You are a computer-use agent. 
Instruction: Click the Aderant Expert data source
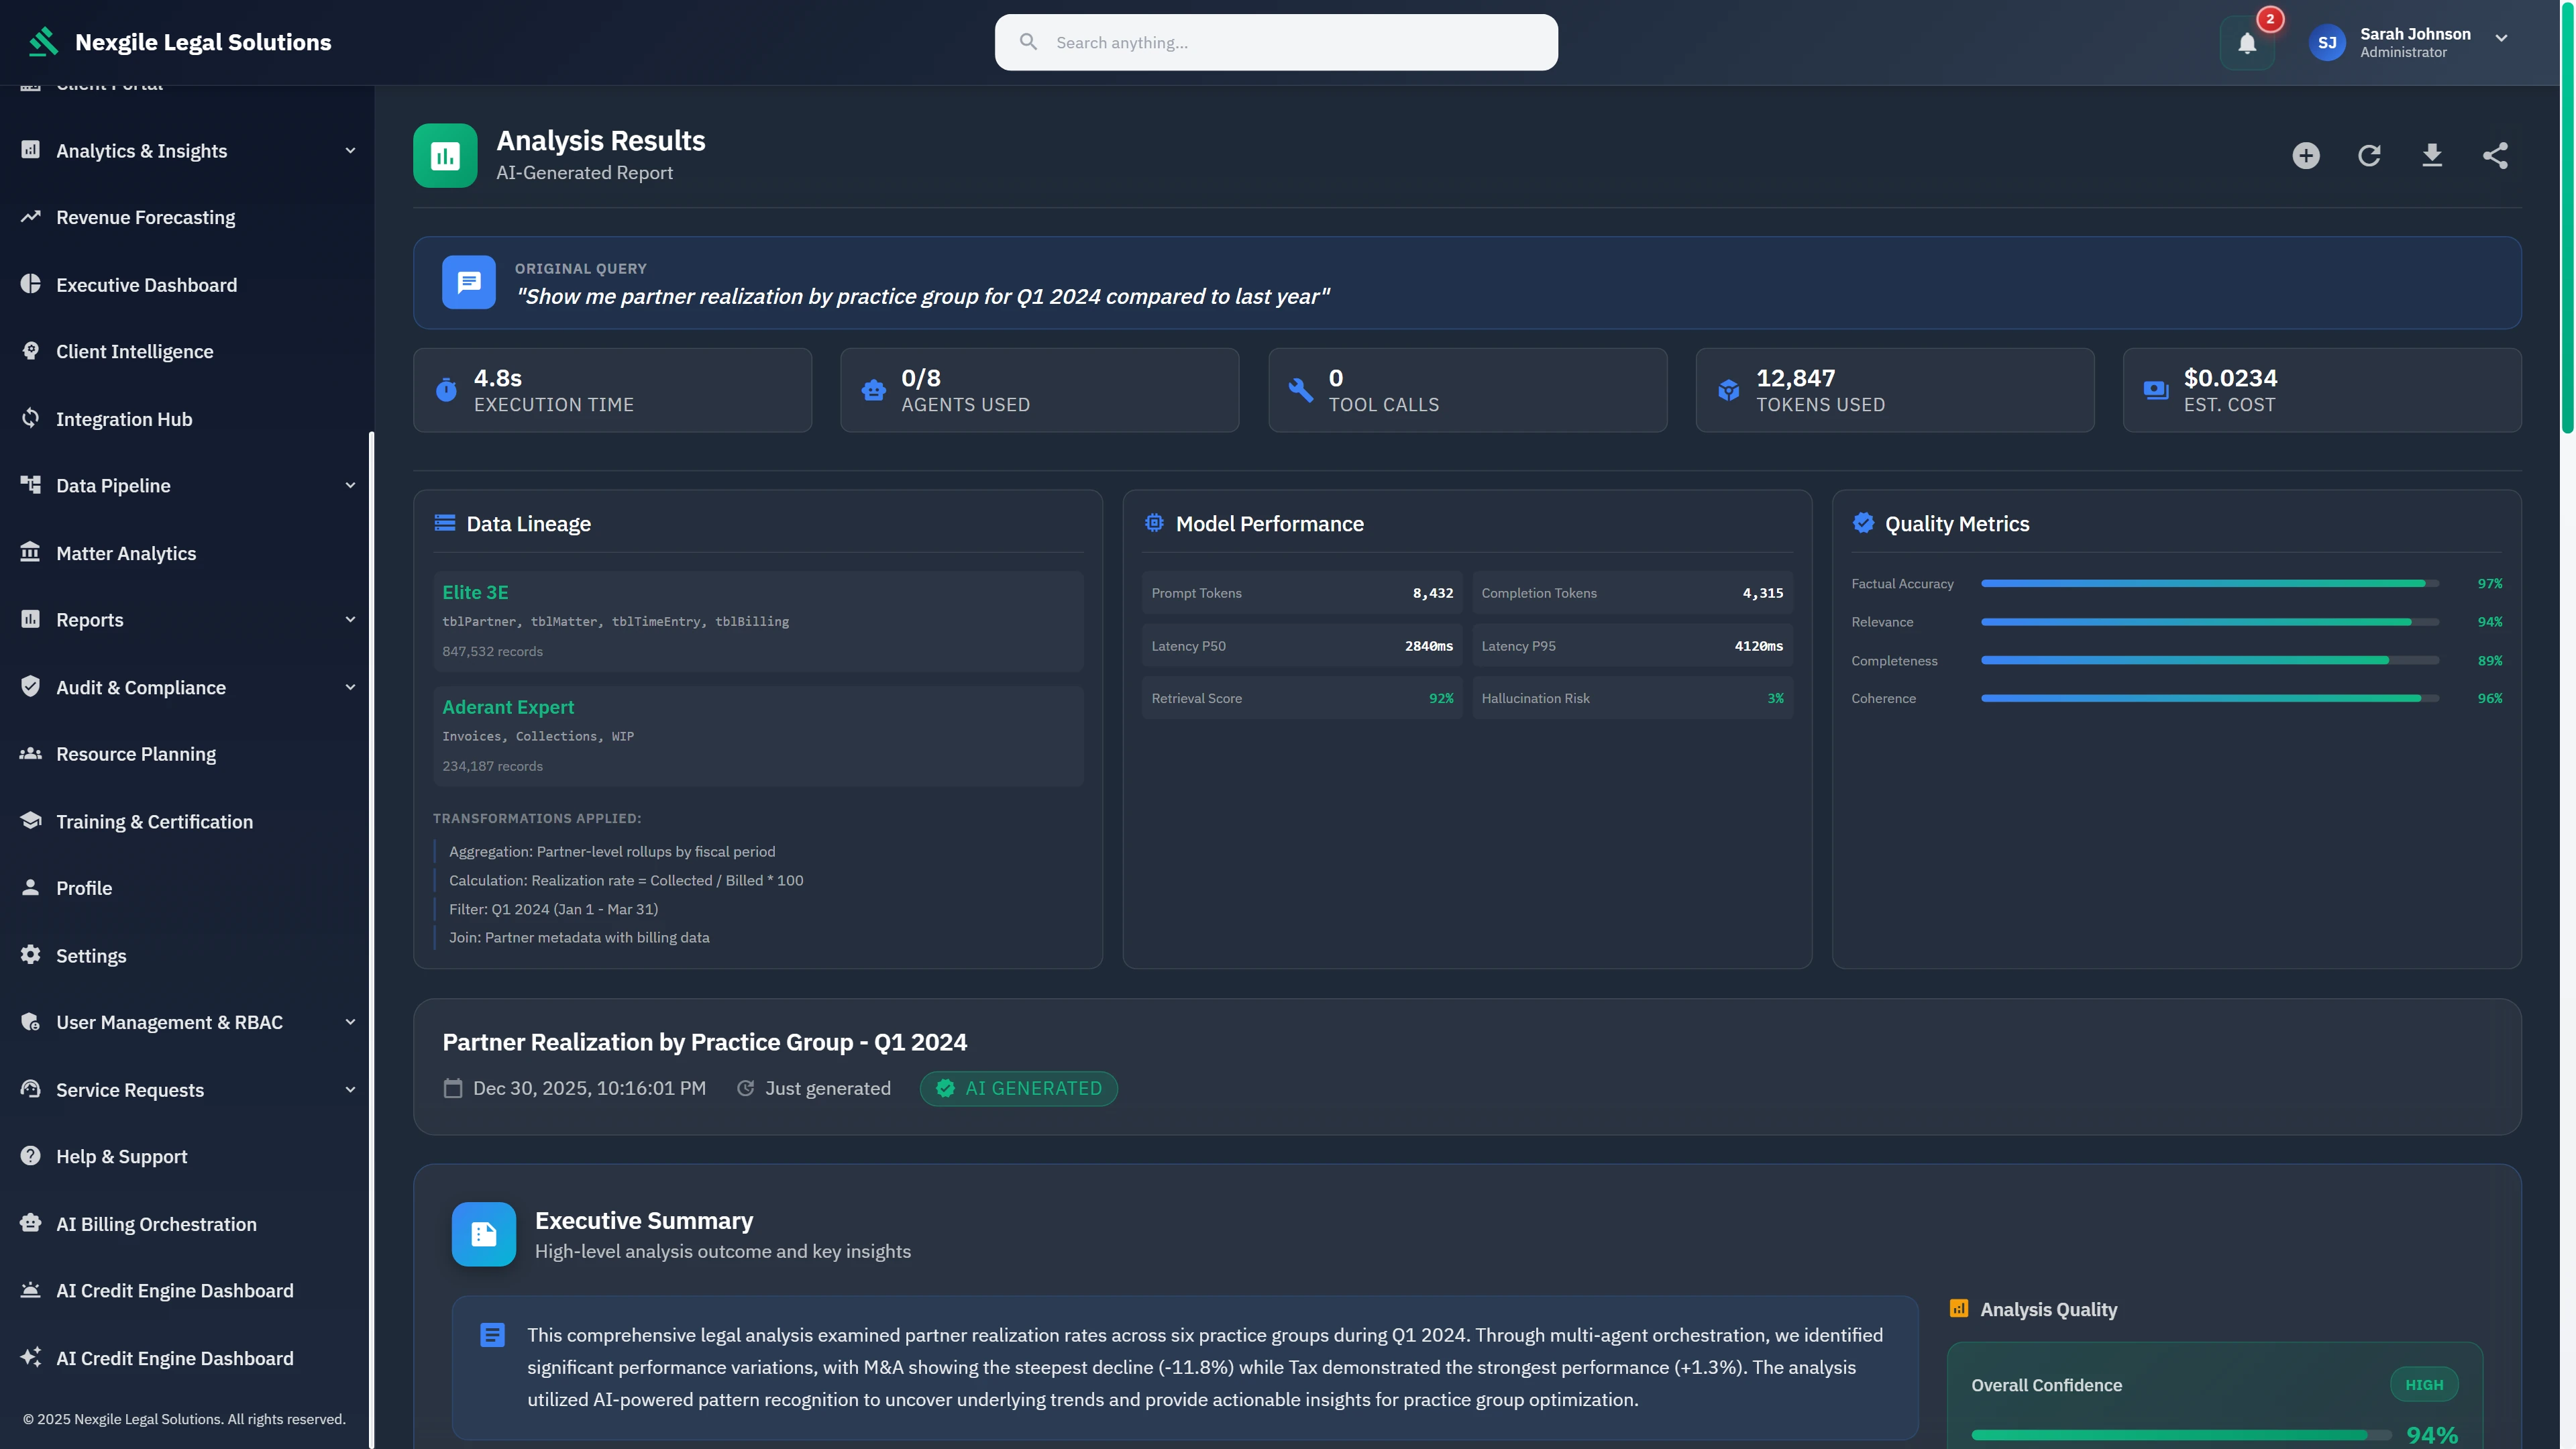[508, 706]
